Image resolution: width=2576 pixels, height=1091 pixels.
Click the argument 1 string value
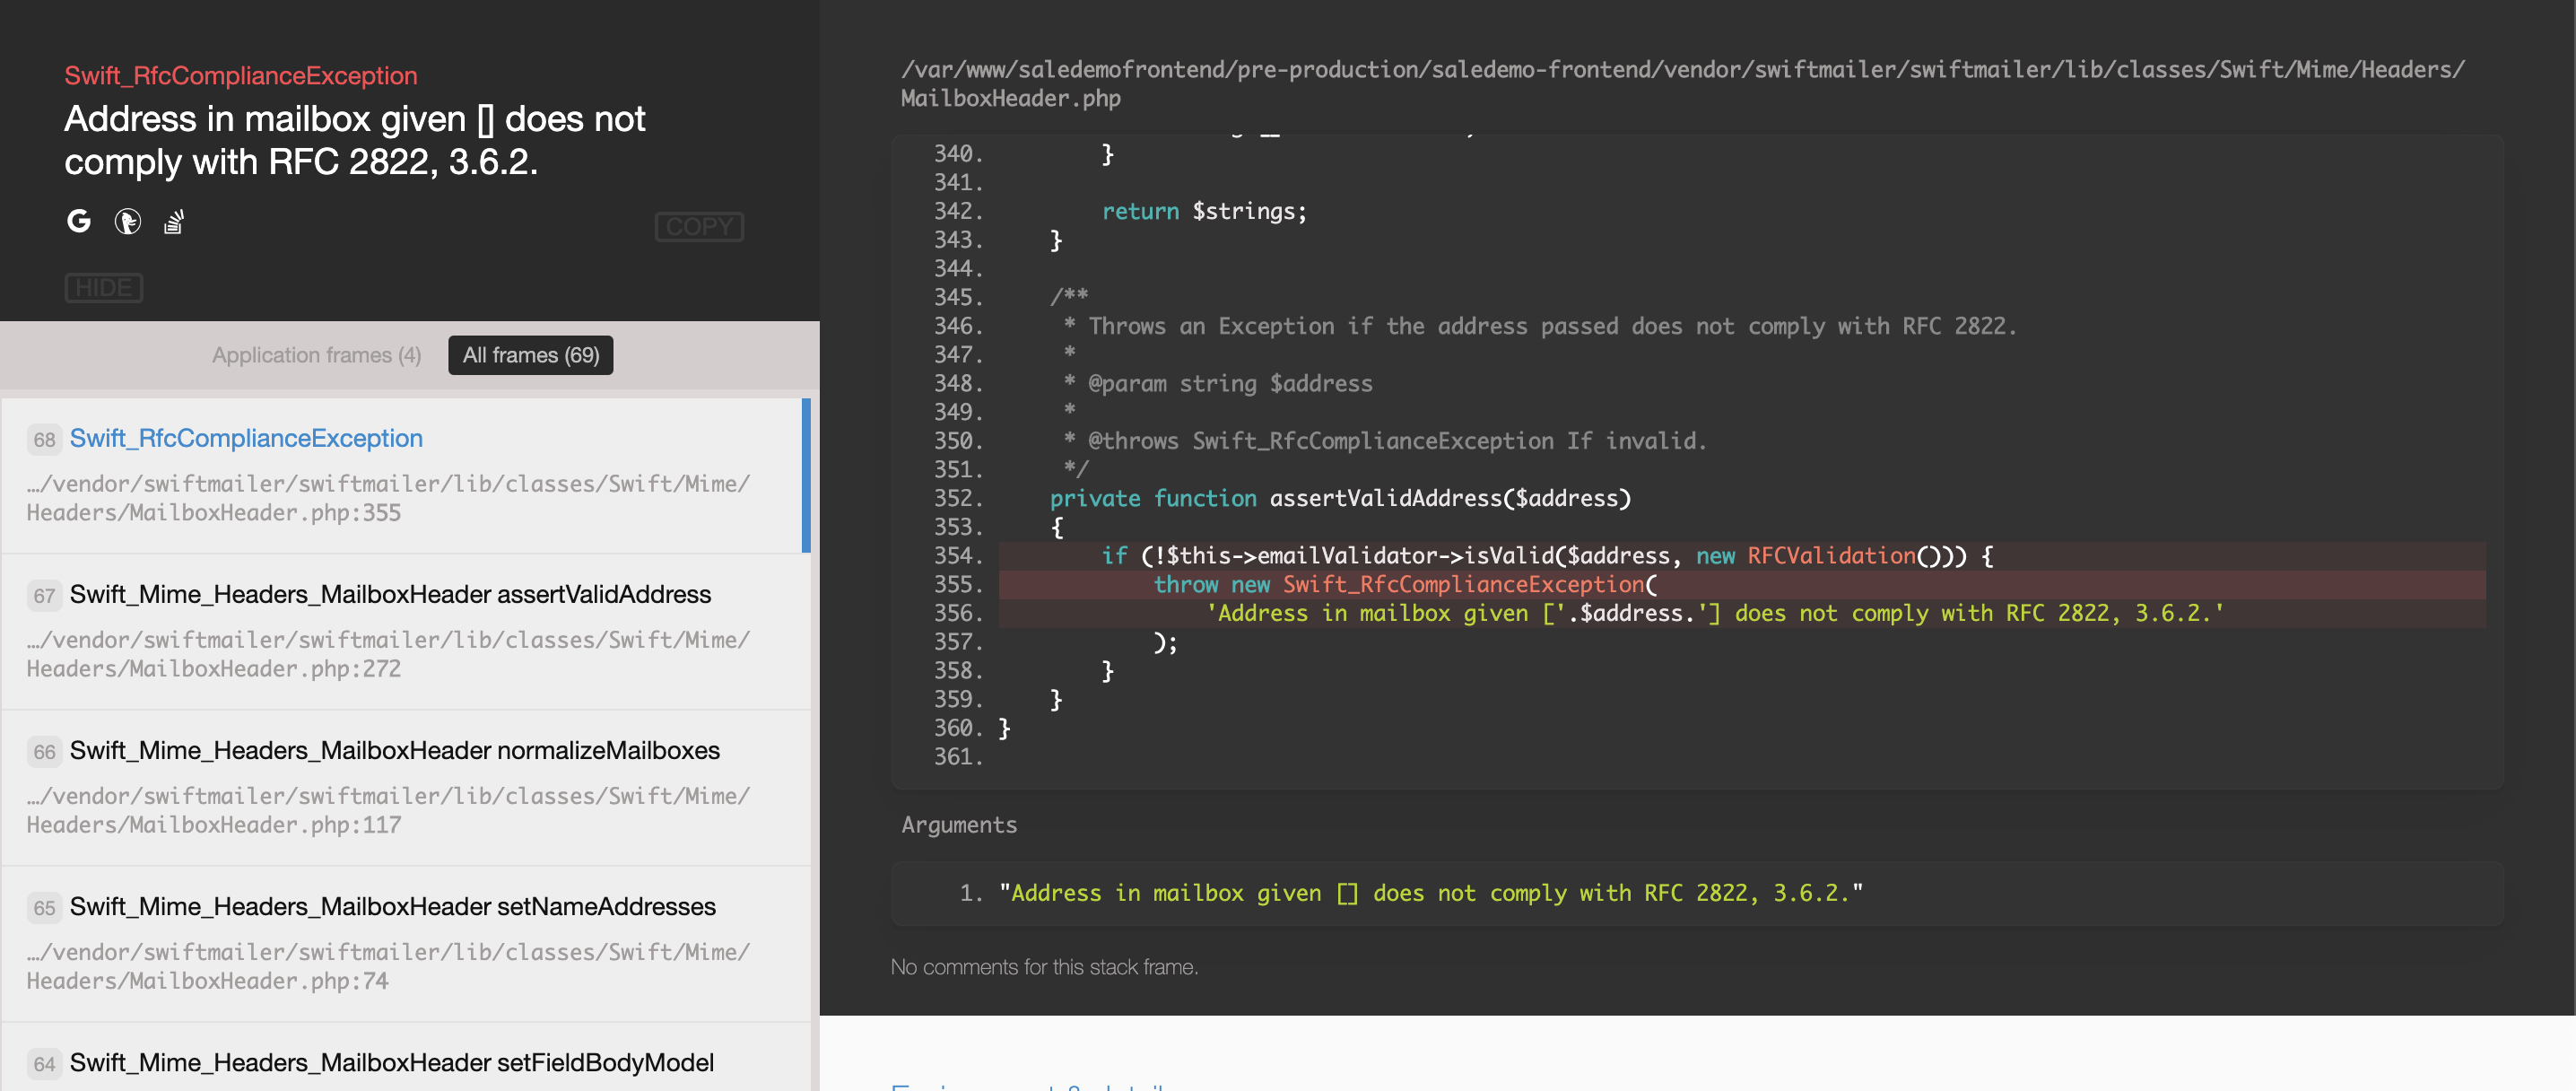click(x=1430, y=893)
